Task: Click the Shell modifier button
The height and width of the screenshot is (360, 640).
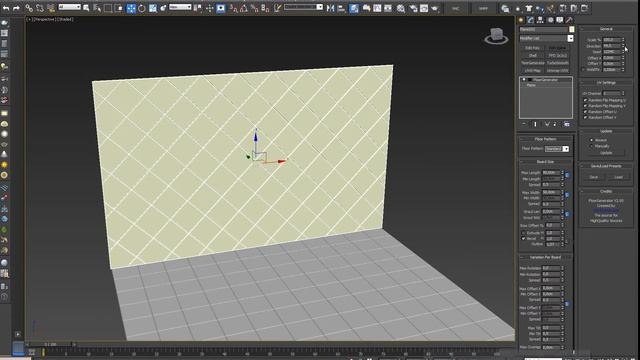Action: [533, 56]
